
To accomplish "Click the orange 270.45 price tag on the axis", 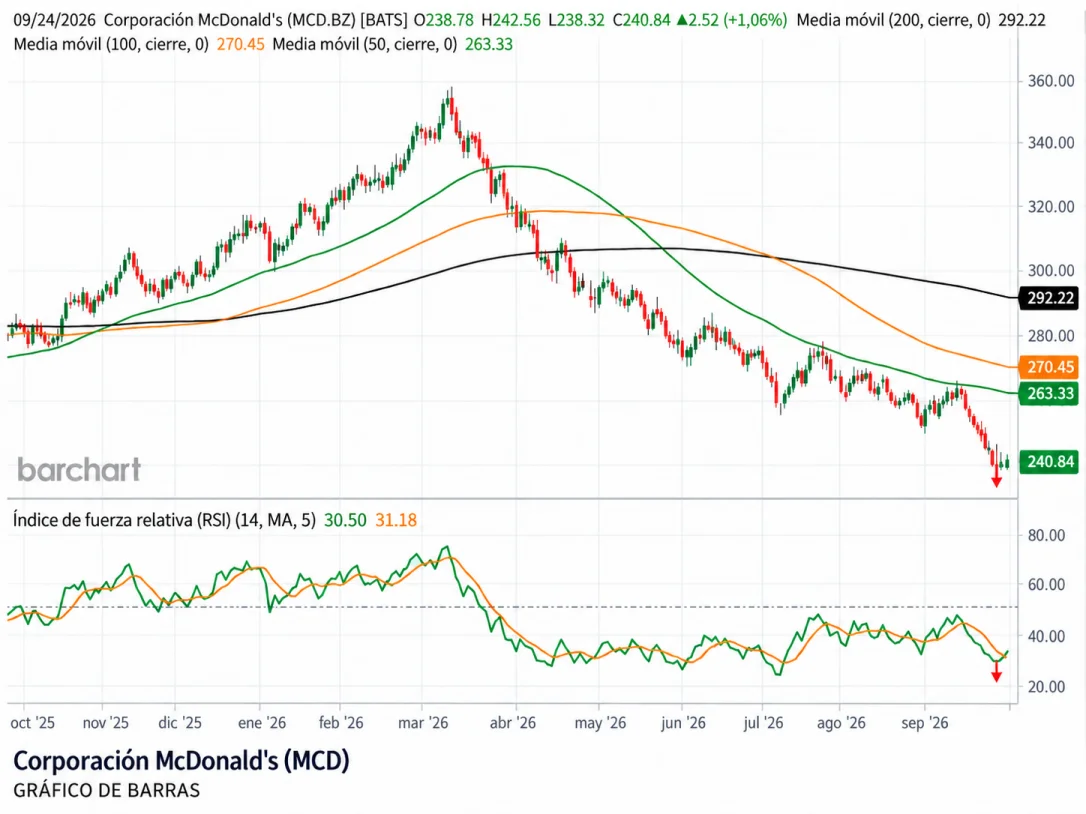I will pos(1050,367).
